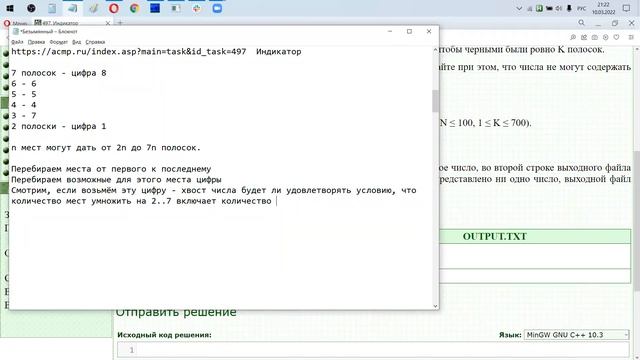Screen dimensions: 640x360
Task: Click the OUTPUT.TXT table header
Action: click(x=495, y=236)
